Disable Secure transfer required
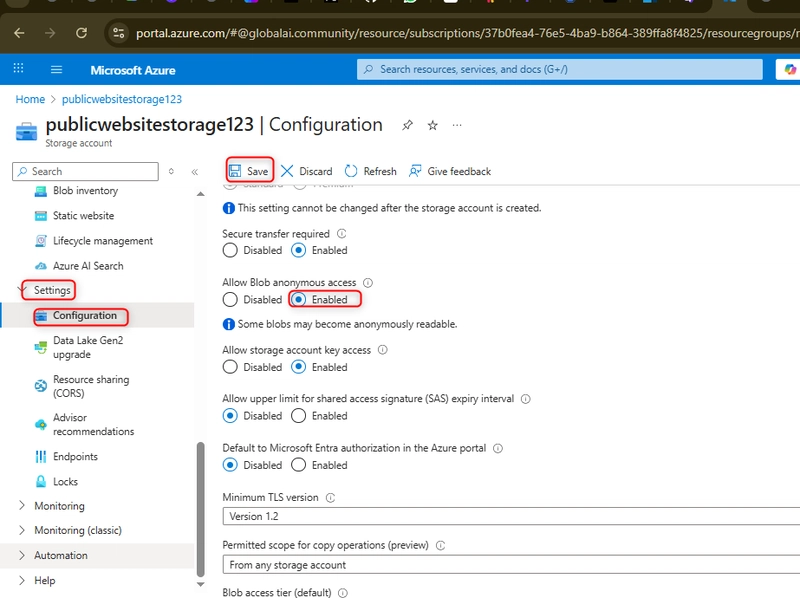This screenshot has height=598, width=800. 230,251
